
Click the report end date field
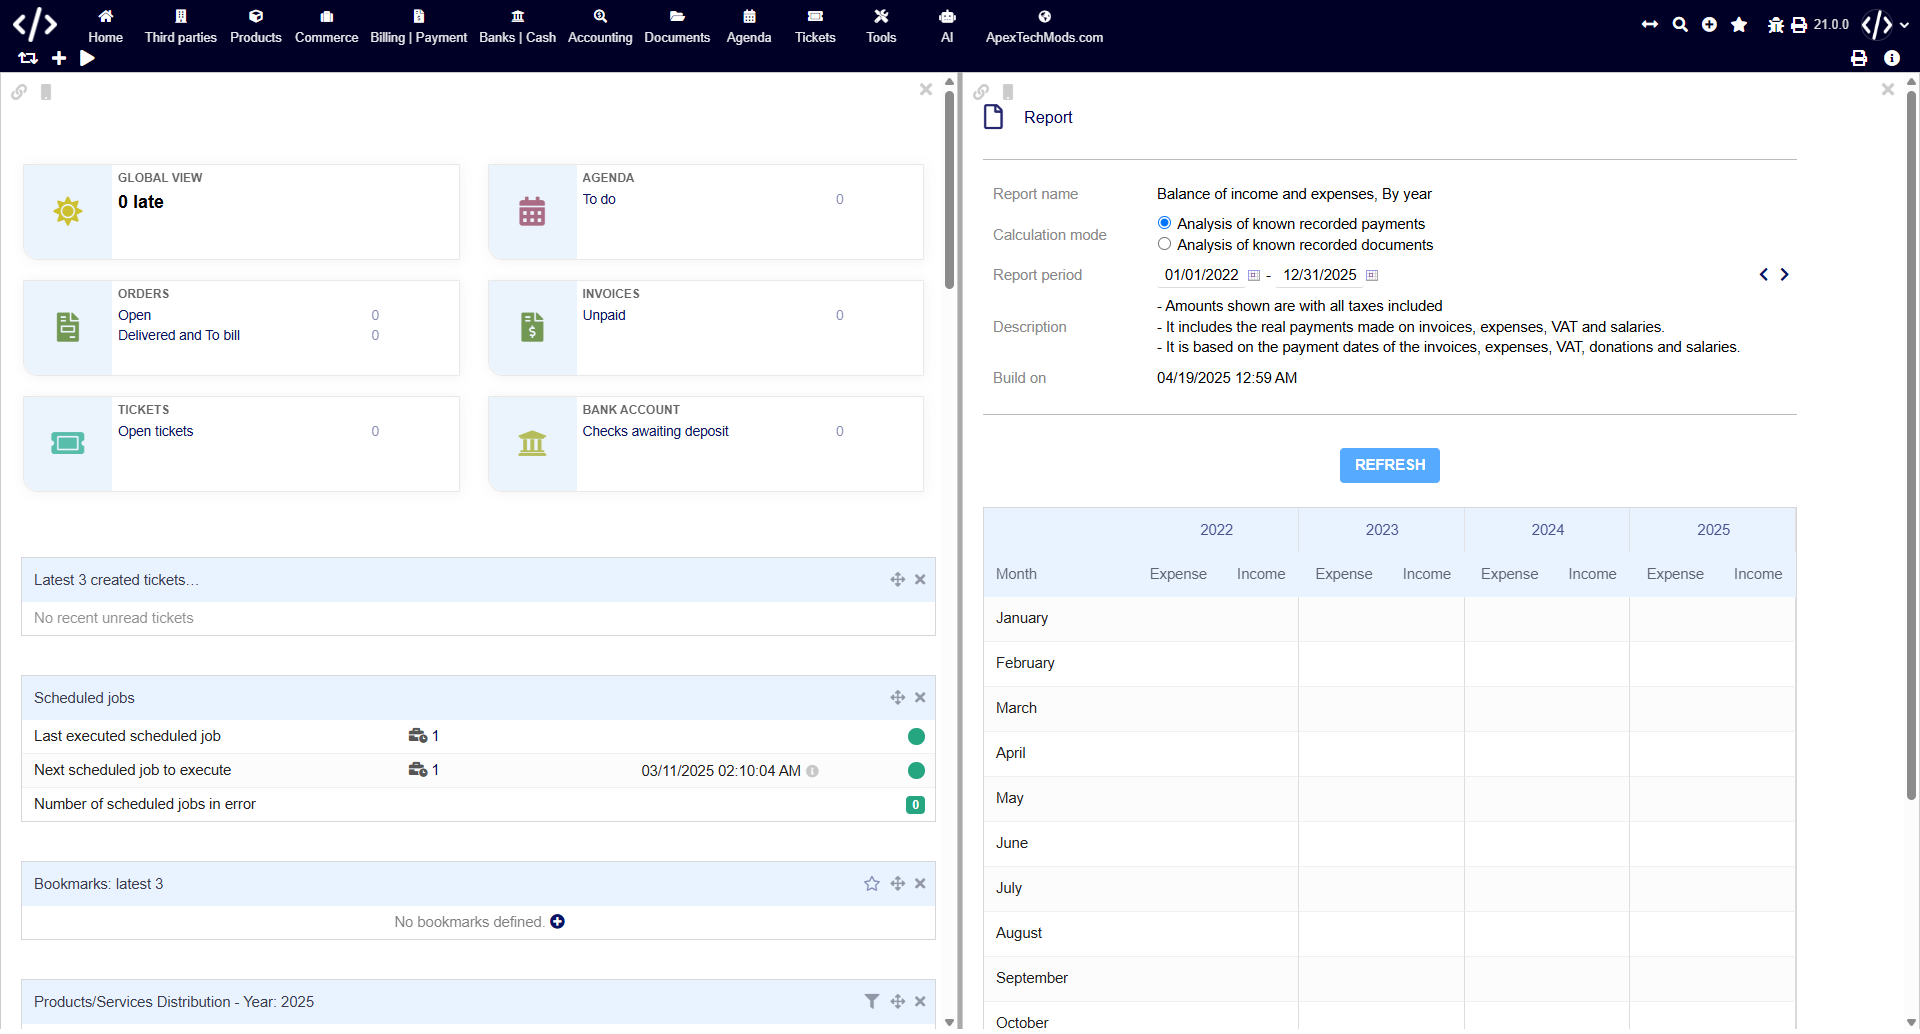tap(1319, 275)
